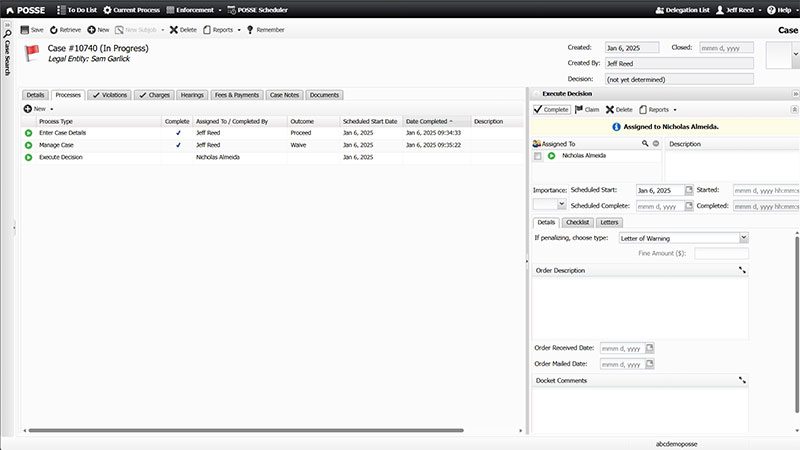Click the horizontal scrollbar under the processes table

pyautogui.click(x=246, y=431)
